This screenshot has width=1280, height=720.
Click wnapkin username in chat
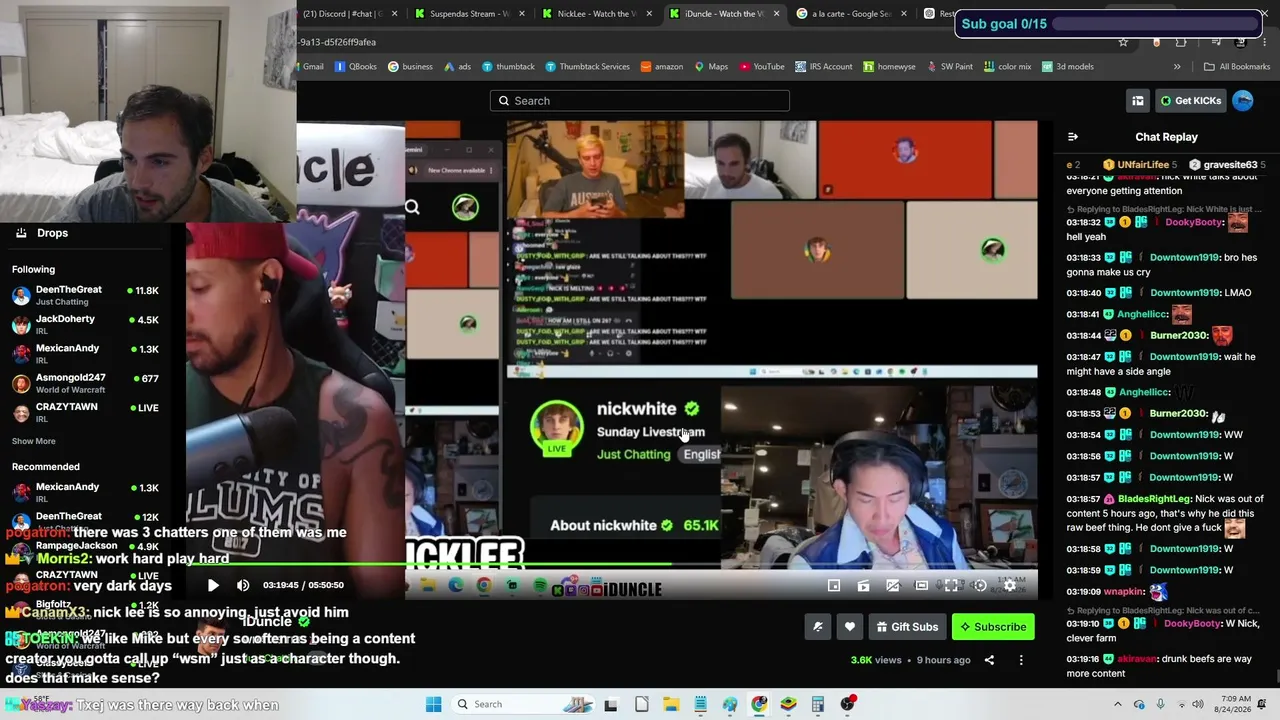point(1123,592)
